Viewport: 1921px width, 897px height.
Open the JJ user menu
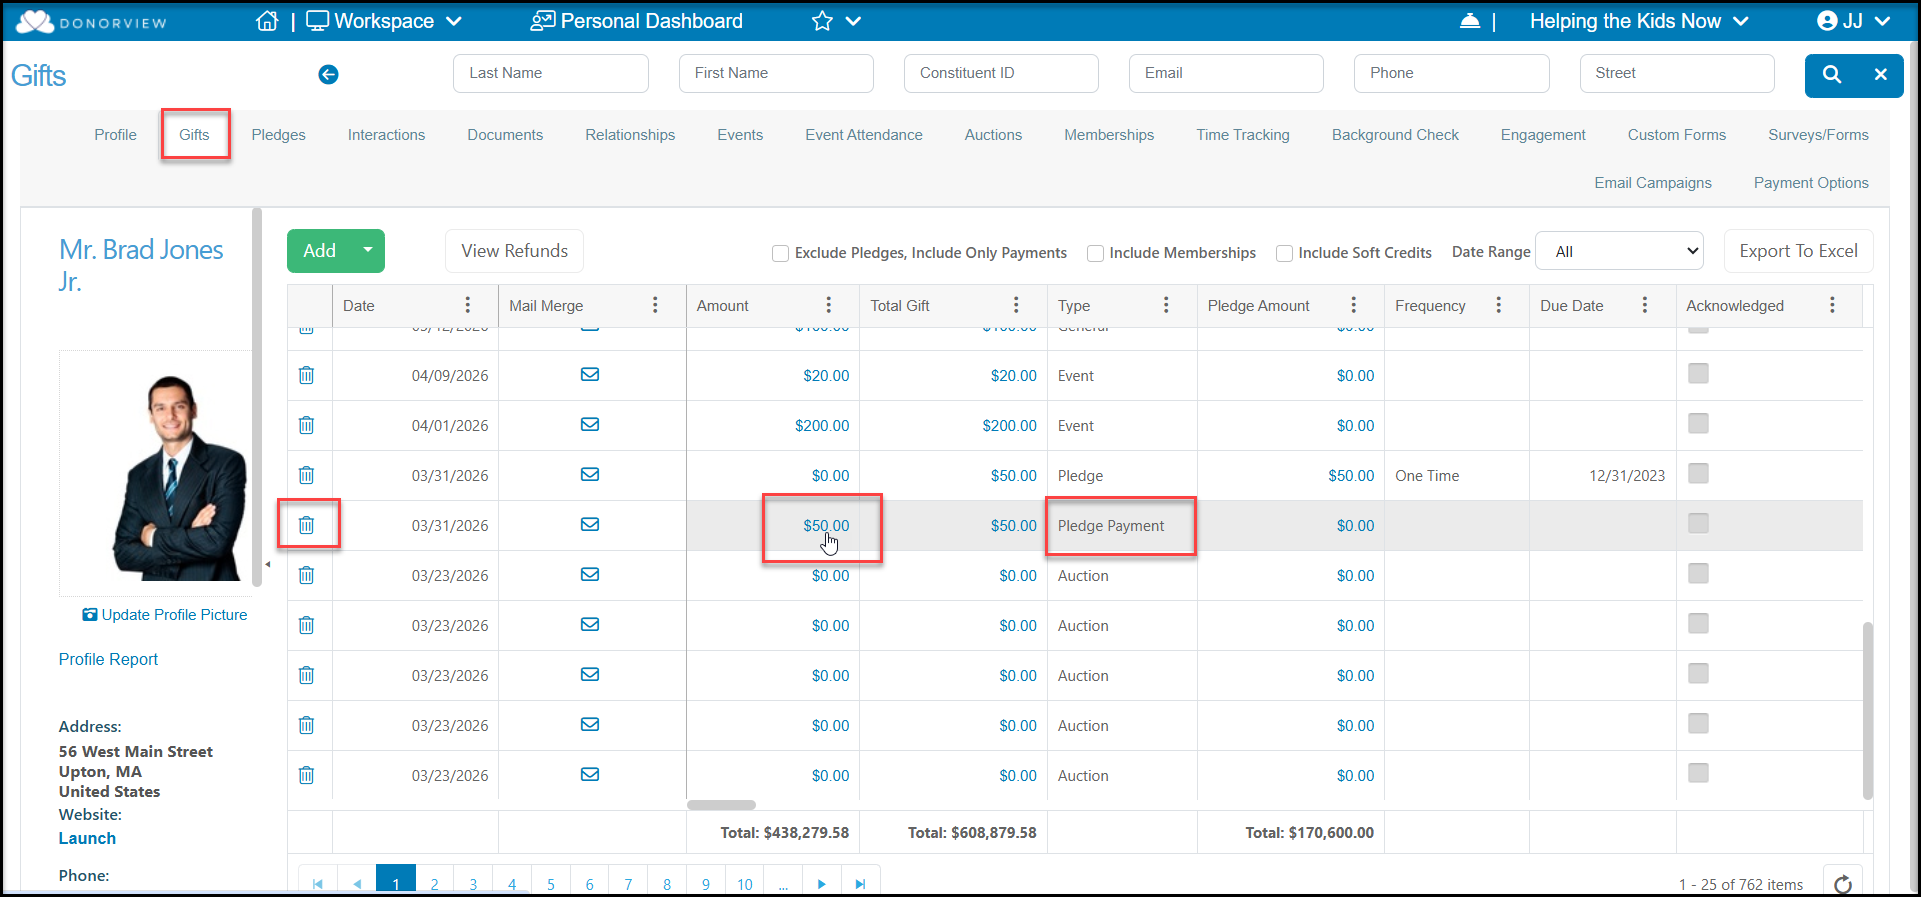point(1853,21)
